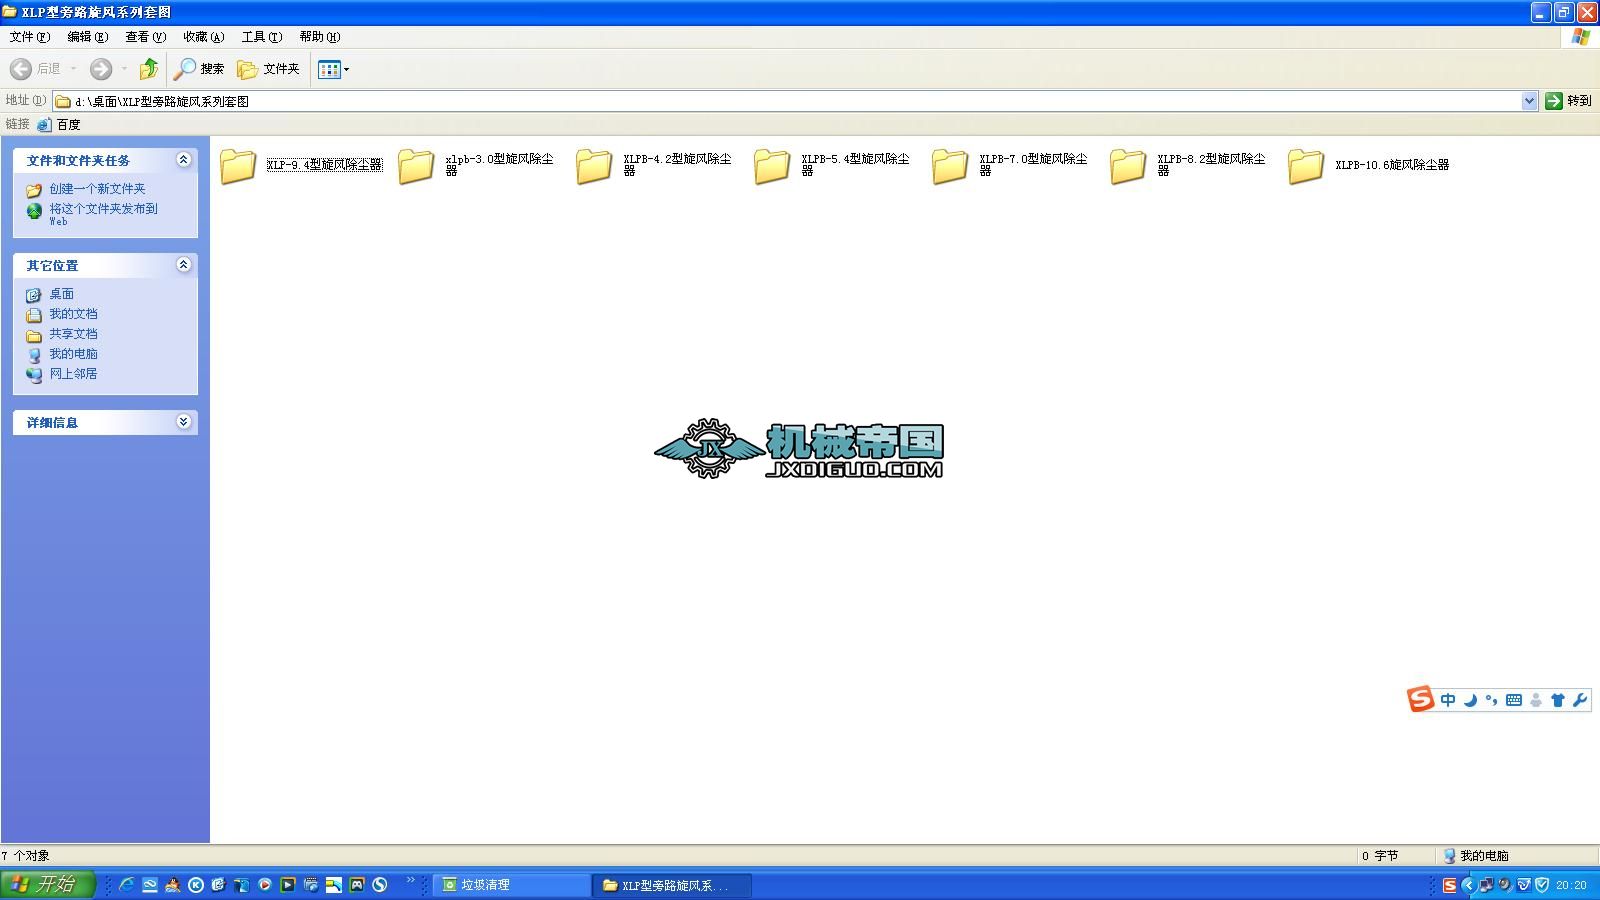Show more quick launch items chevron

point(410,880)
